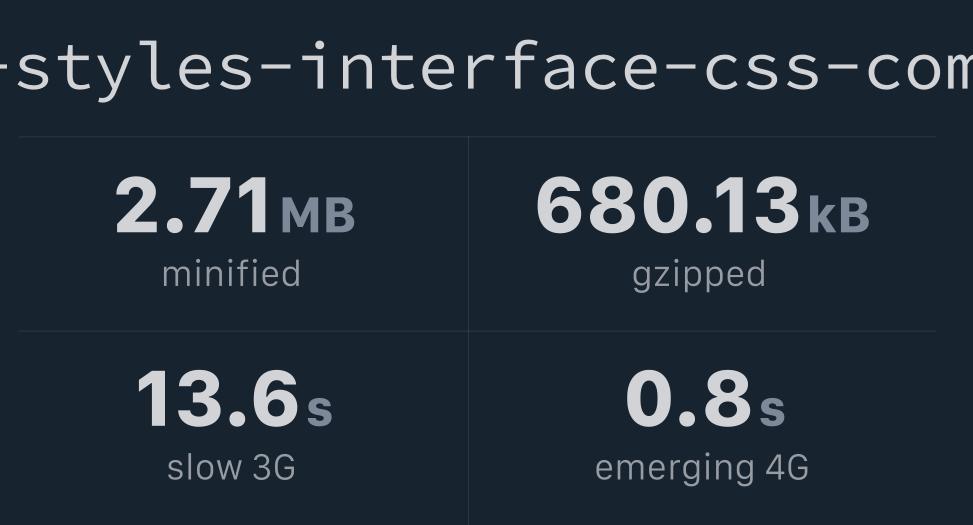This screenshot has width=973, height=525.
Task: Click "com" at the end of the package name
Action: tap(918, 66)
